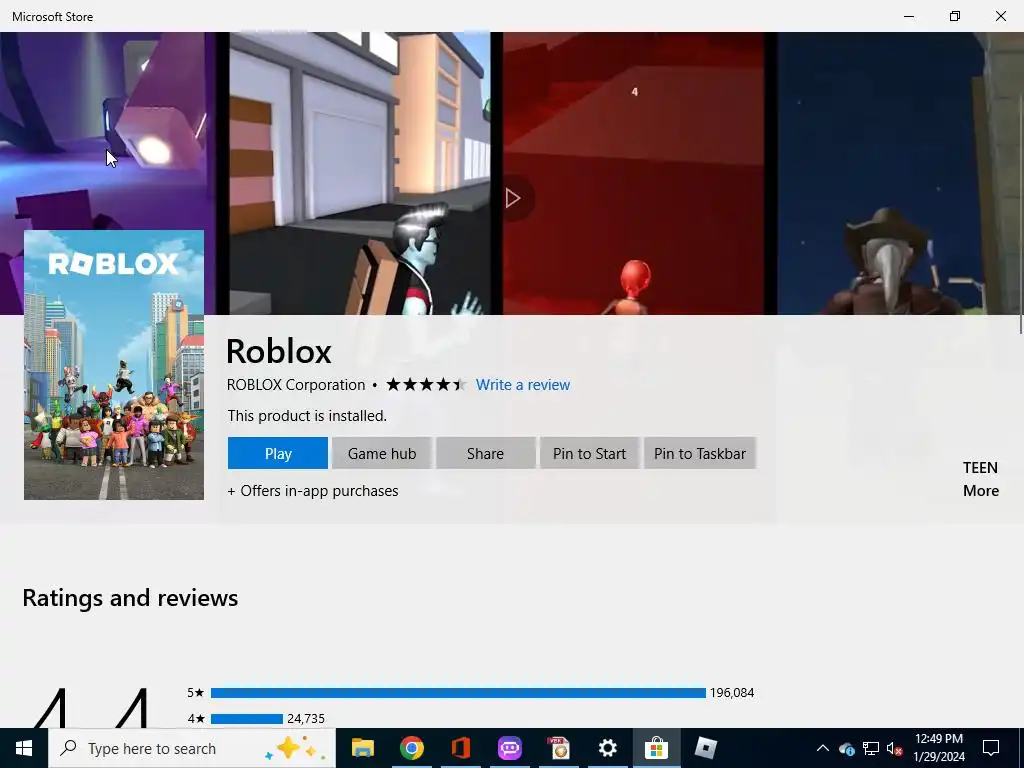This screenshot has height=768, width=1024.
Task: Click the ROBLOX Corporation publisher name
Action: 296,385
